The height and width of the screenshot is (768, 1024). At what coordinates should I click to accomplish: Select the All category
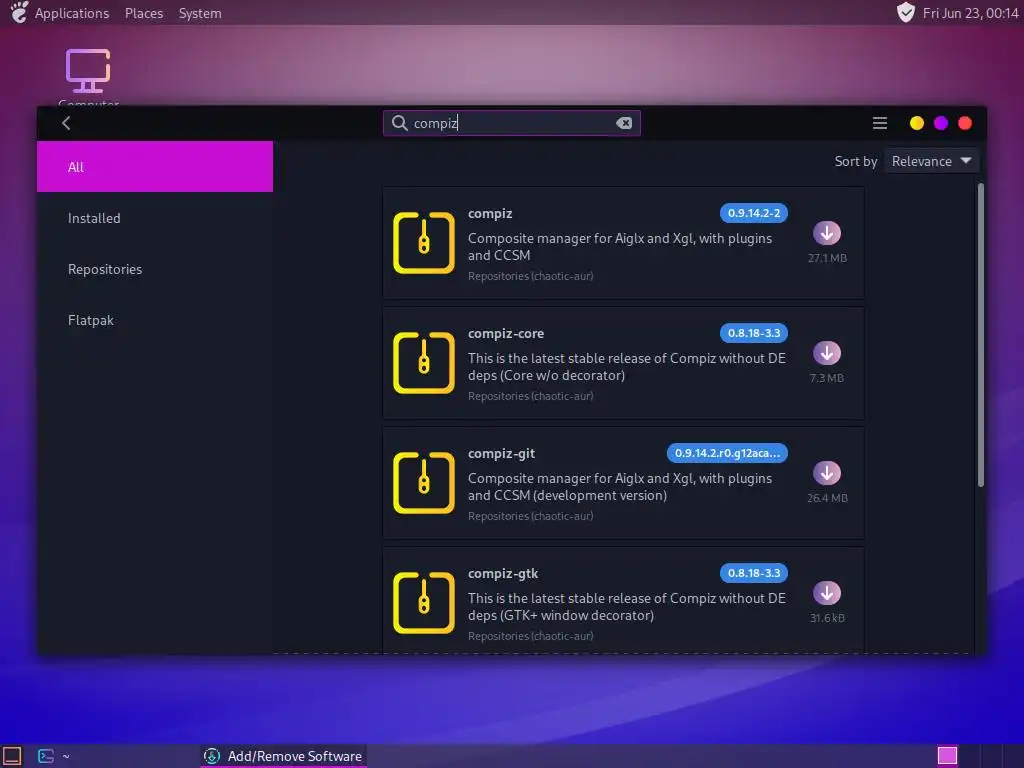(x=155, y=167)
